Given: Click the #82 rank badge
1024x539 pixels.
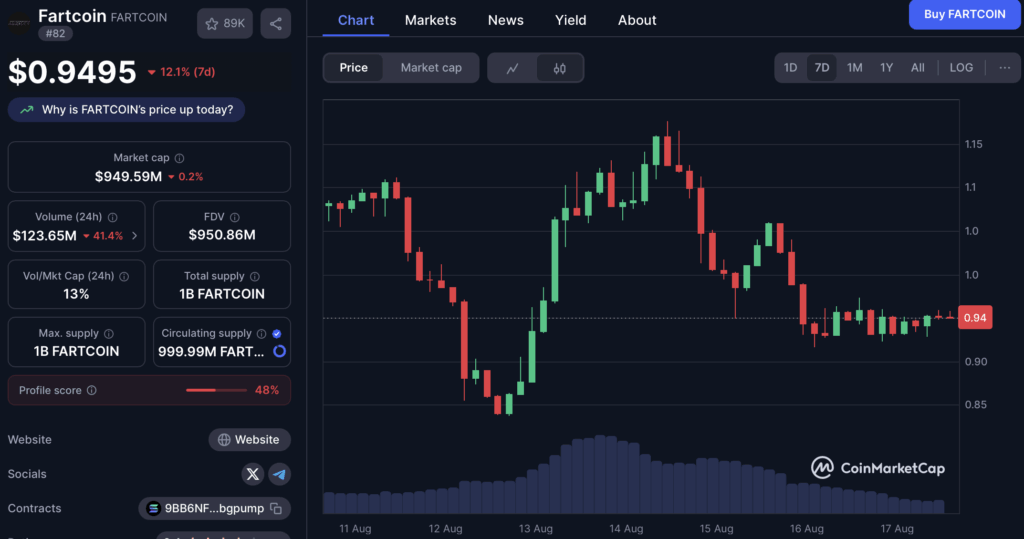Looking at the screenshot, I should [55, 33].
